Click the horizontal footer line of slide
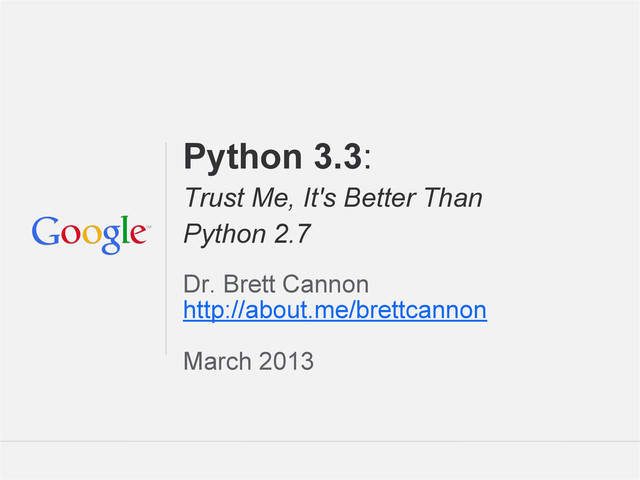640x480 pixels. (x=320, y=441)
